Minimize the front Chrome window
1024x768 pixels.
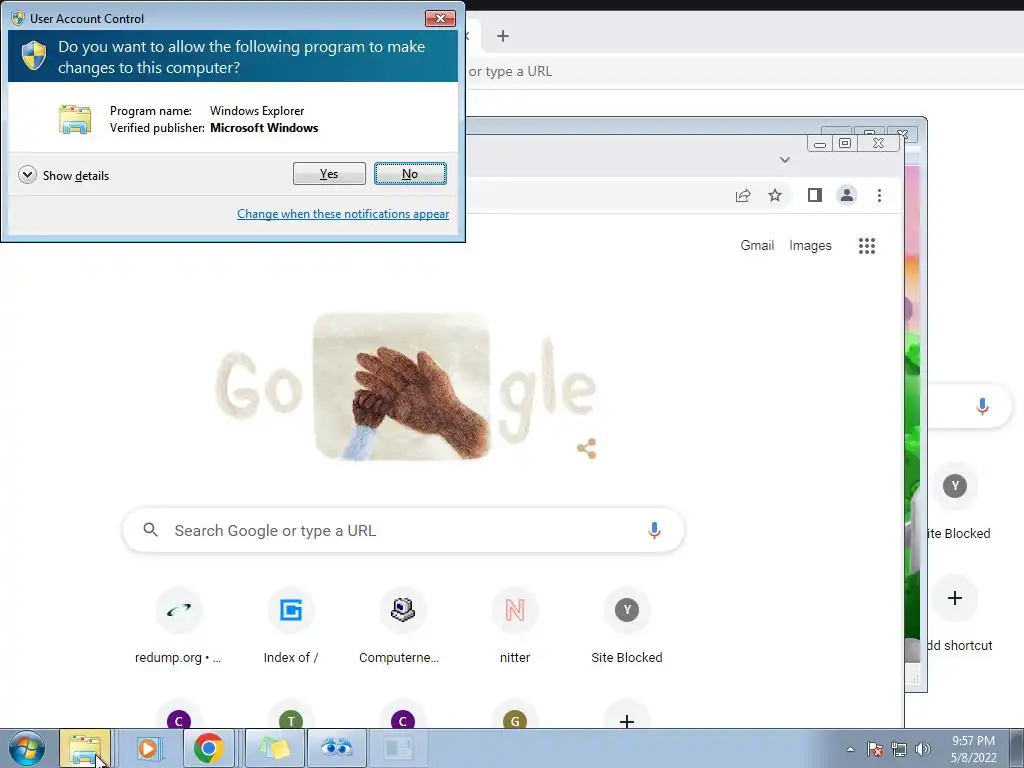point(820,143)
